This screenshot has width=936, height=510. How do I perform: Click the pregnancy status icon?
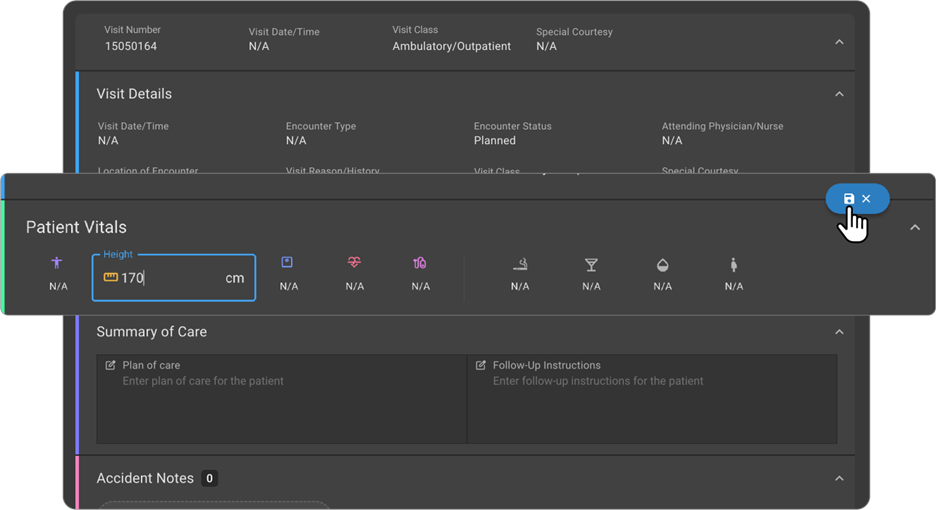click(734, 264)
